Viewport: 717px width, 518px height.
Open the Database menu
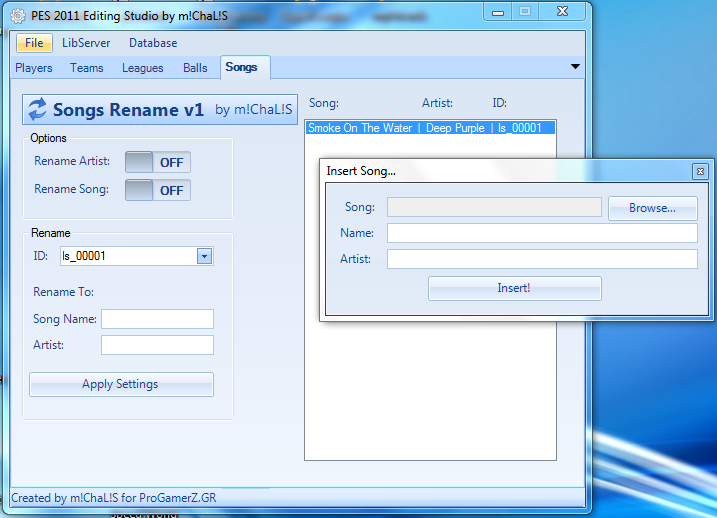(x=153, y=43)
